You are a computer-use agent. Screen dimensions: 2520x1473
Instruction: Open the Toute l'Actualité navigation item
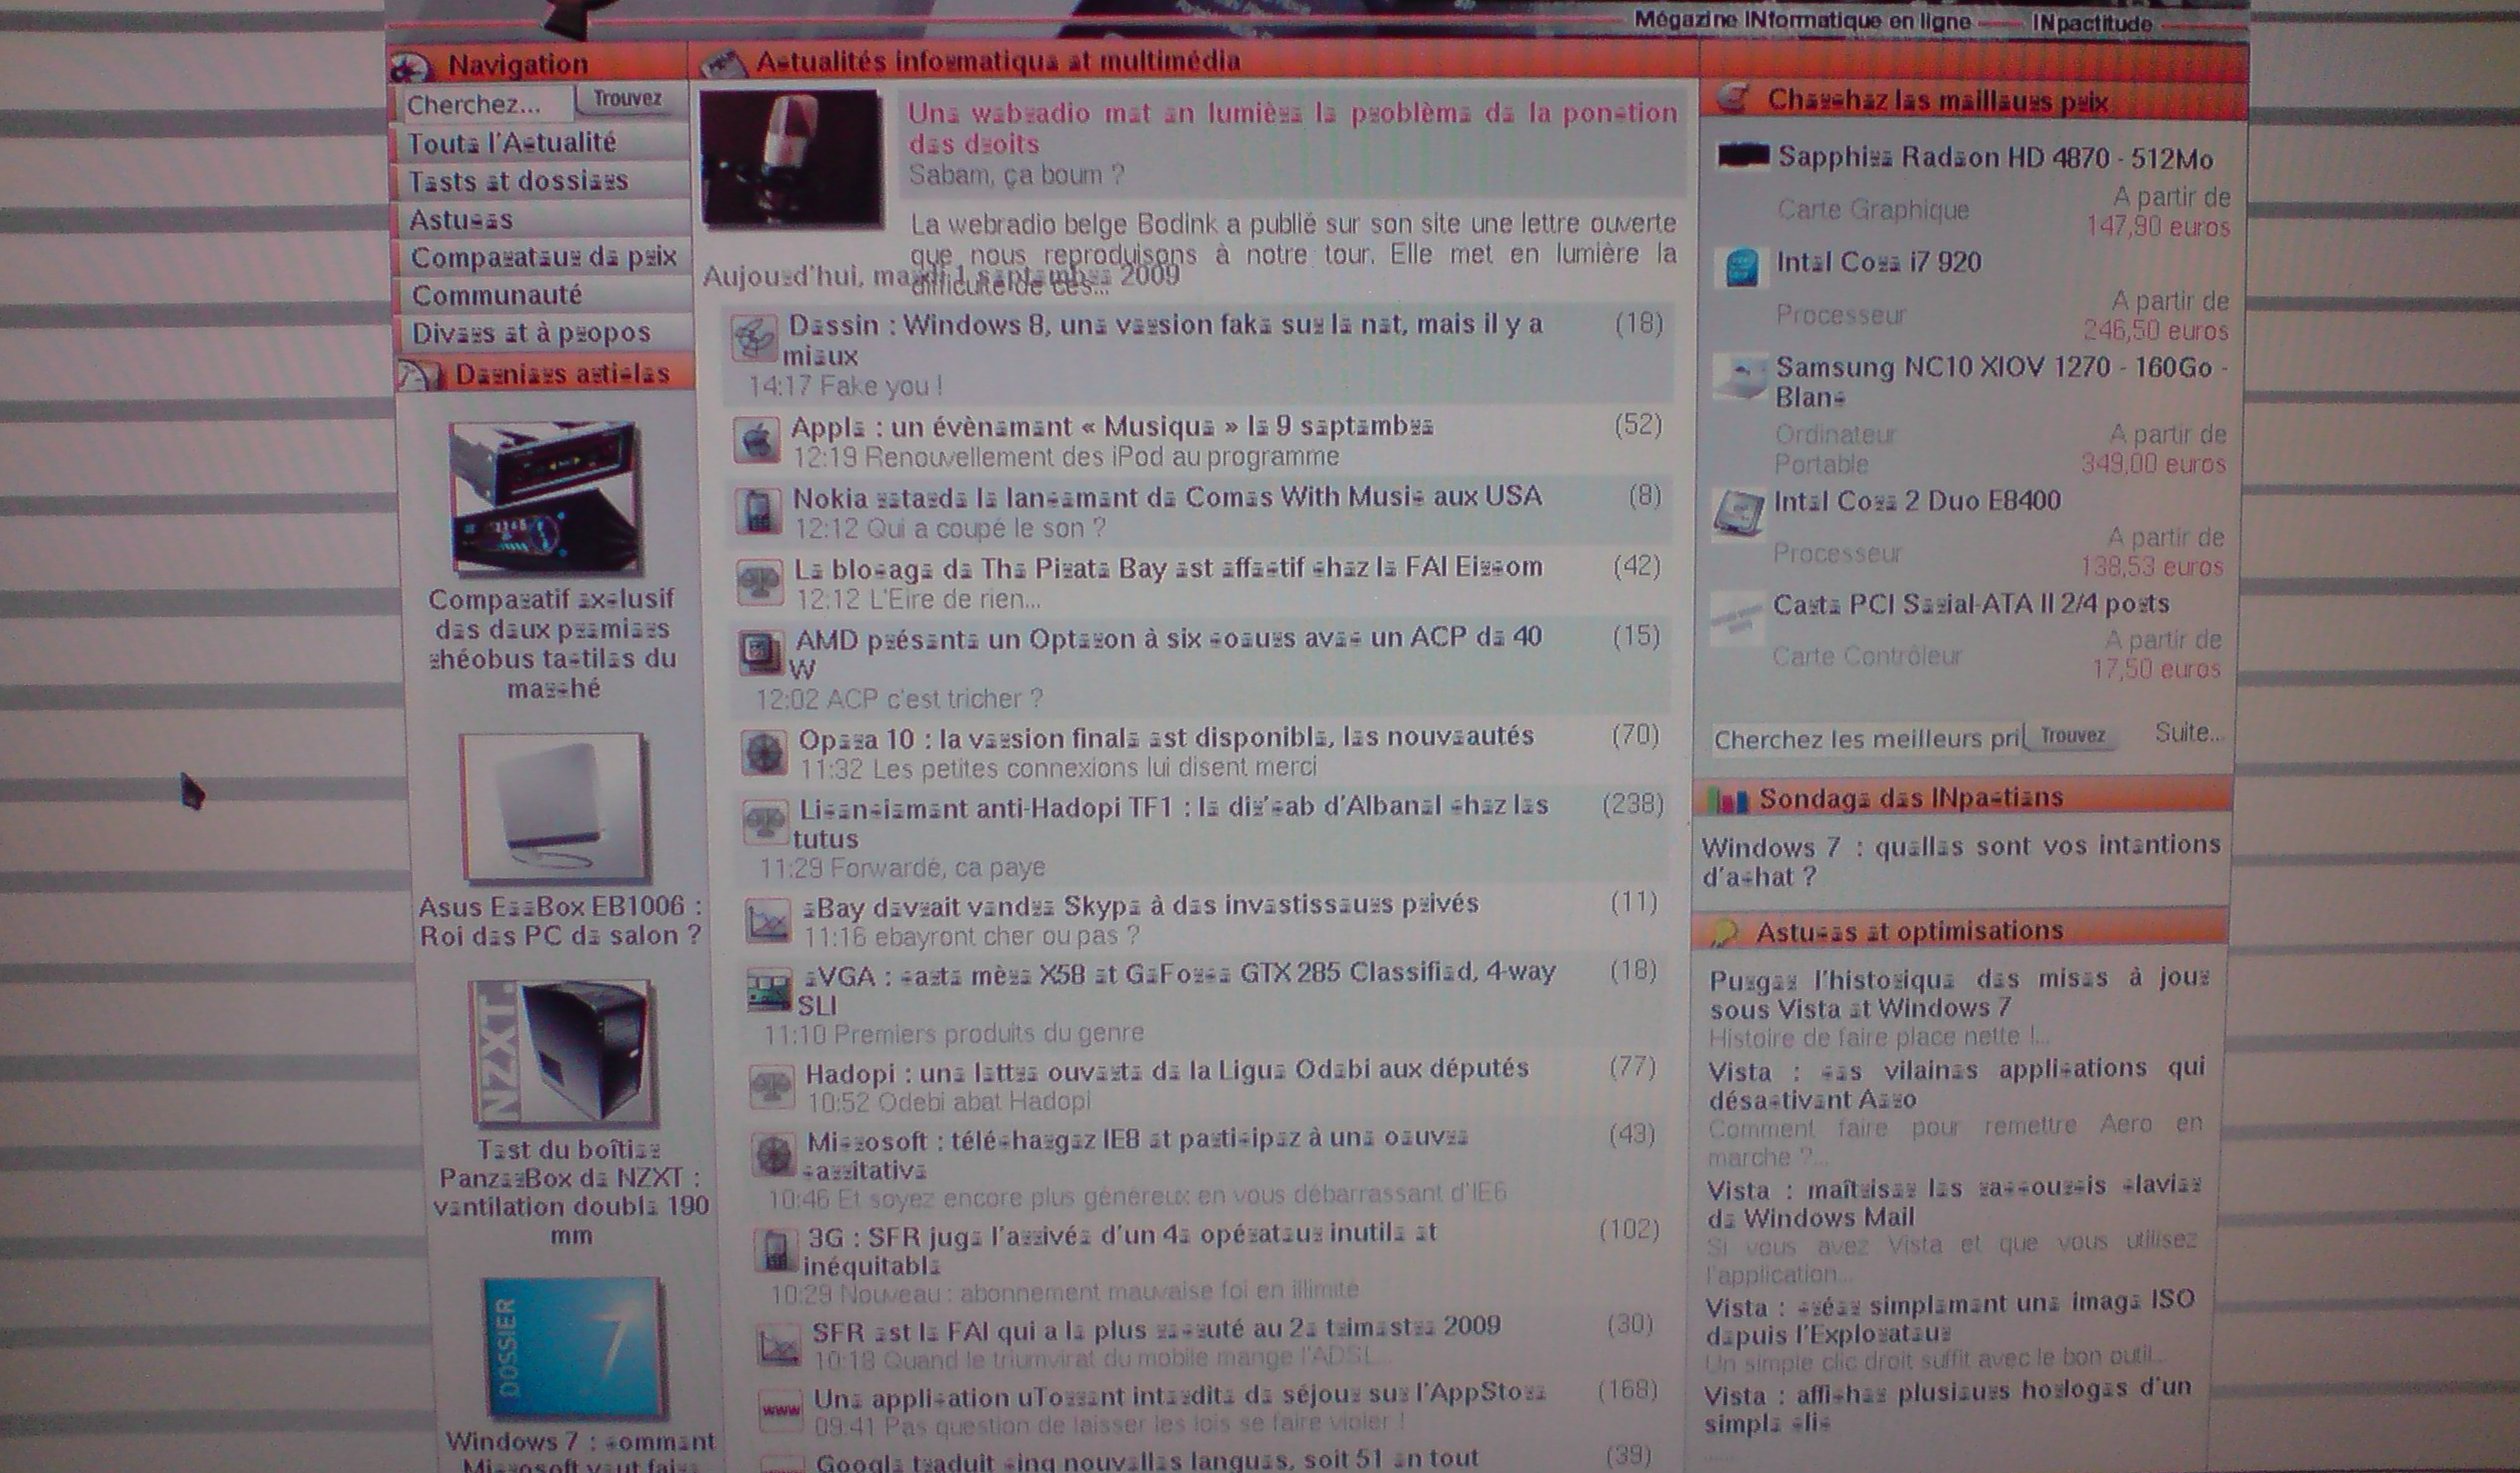511,143
